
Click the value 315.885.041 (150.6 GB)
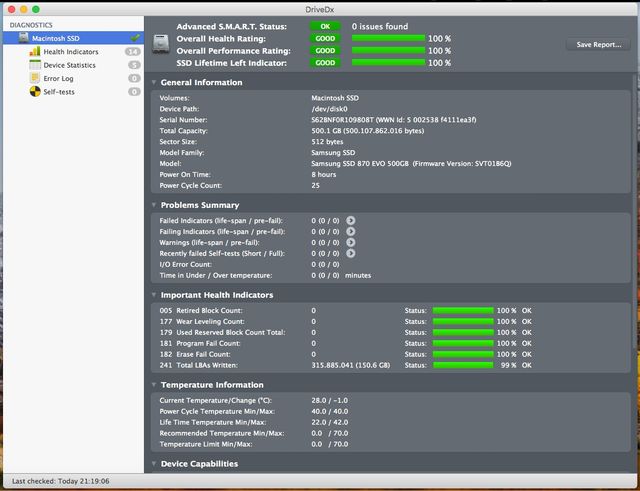pyautogui.click(x=351, y=365)
